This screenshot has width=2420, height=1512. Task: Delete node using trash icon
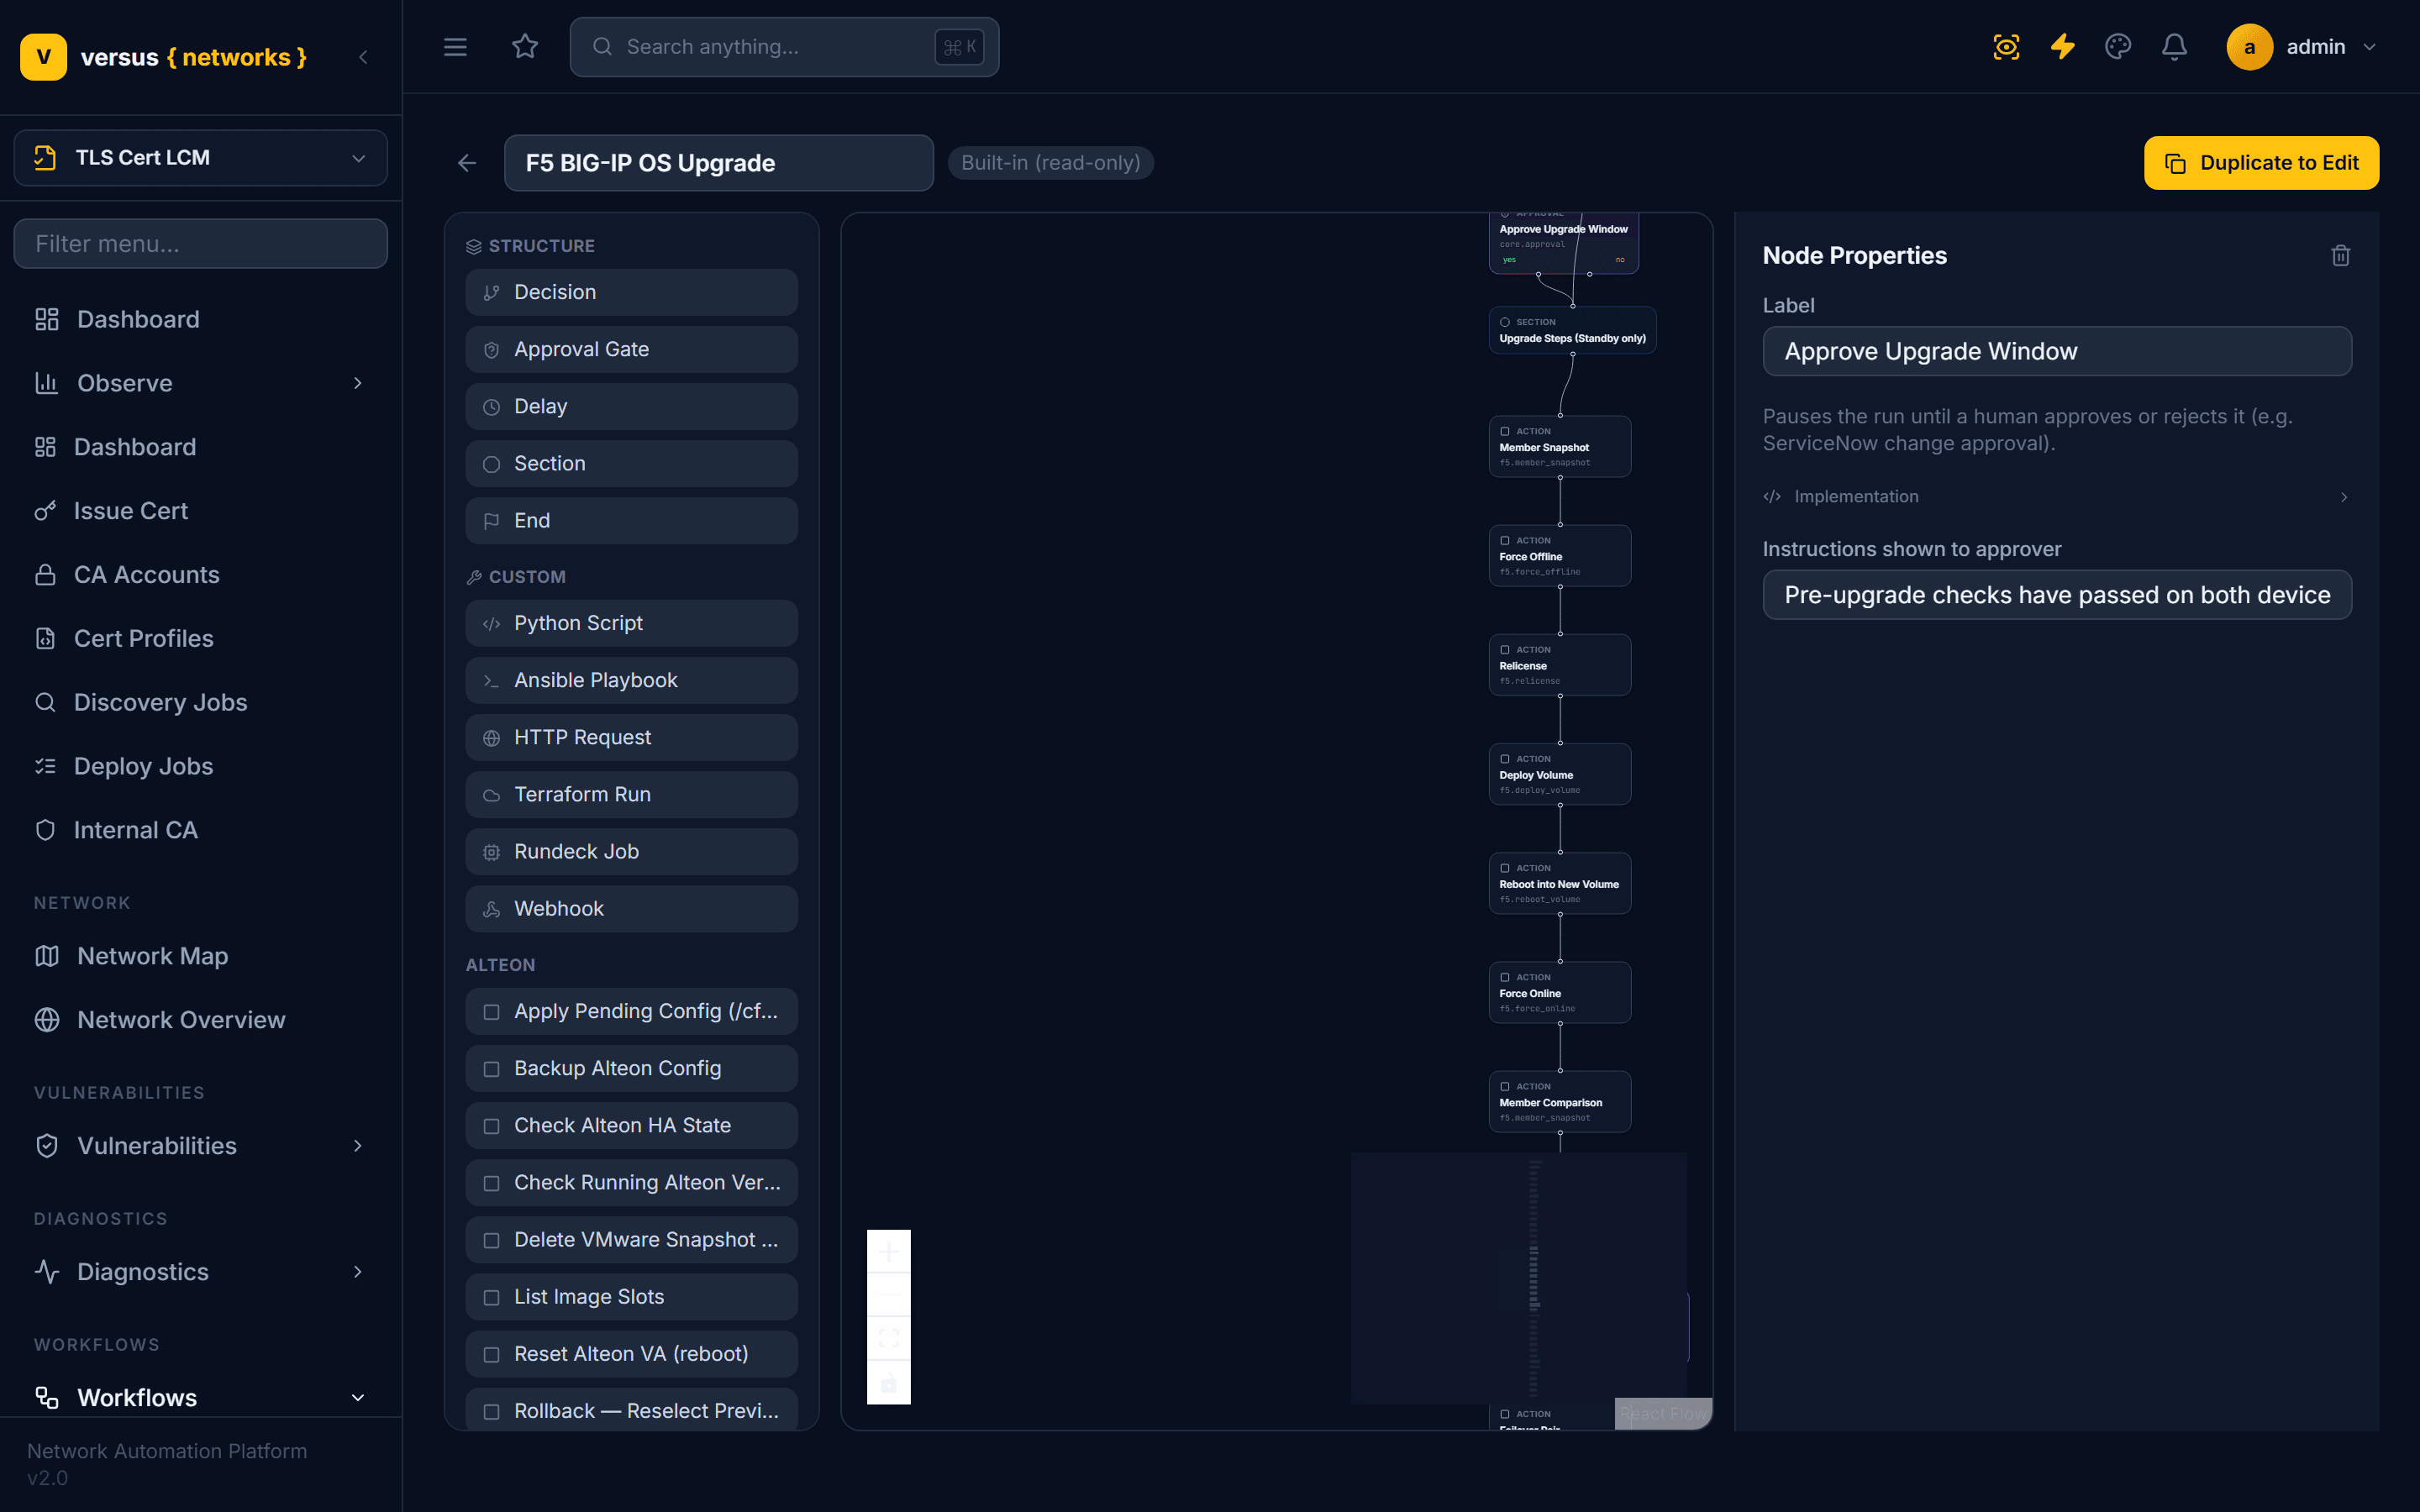tap(2341, 256)
